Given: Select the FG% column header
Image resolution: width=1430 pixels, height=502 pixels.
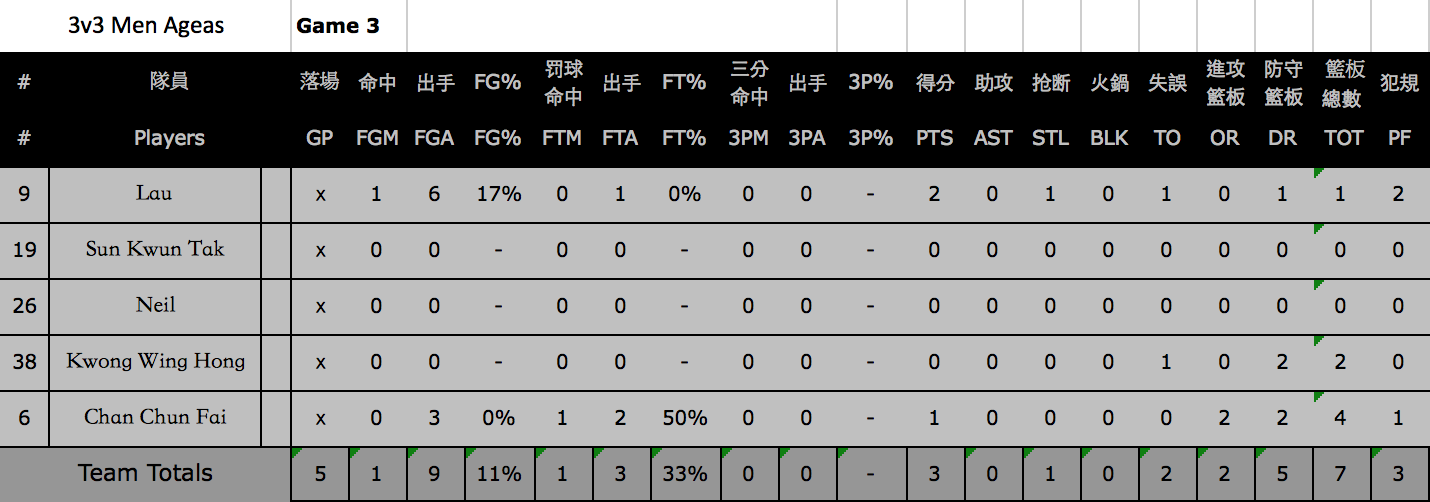Looking at the screenshot, I should pyautogui.click(x=497, y=138).
